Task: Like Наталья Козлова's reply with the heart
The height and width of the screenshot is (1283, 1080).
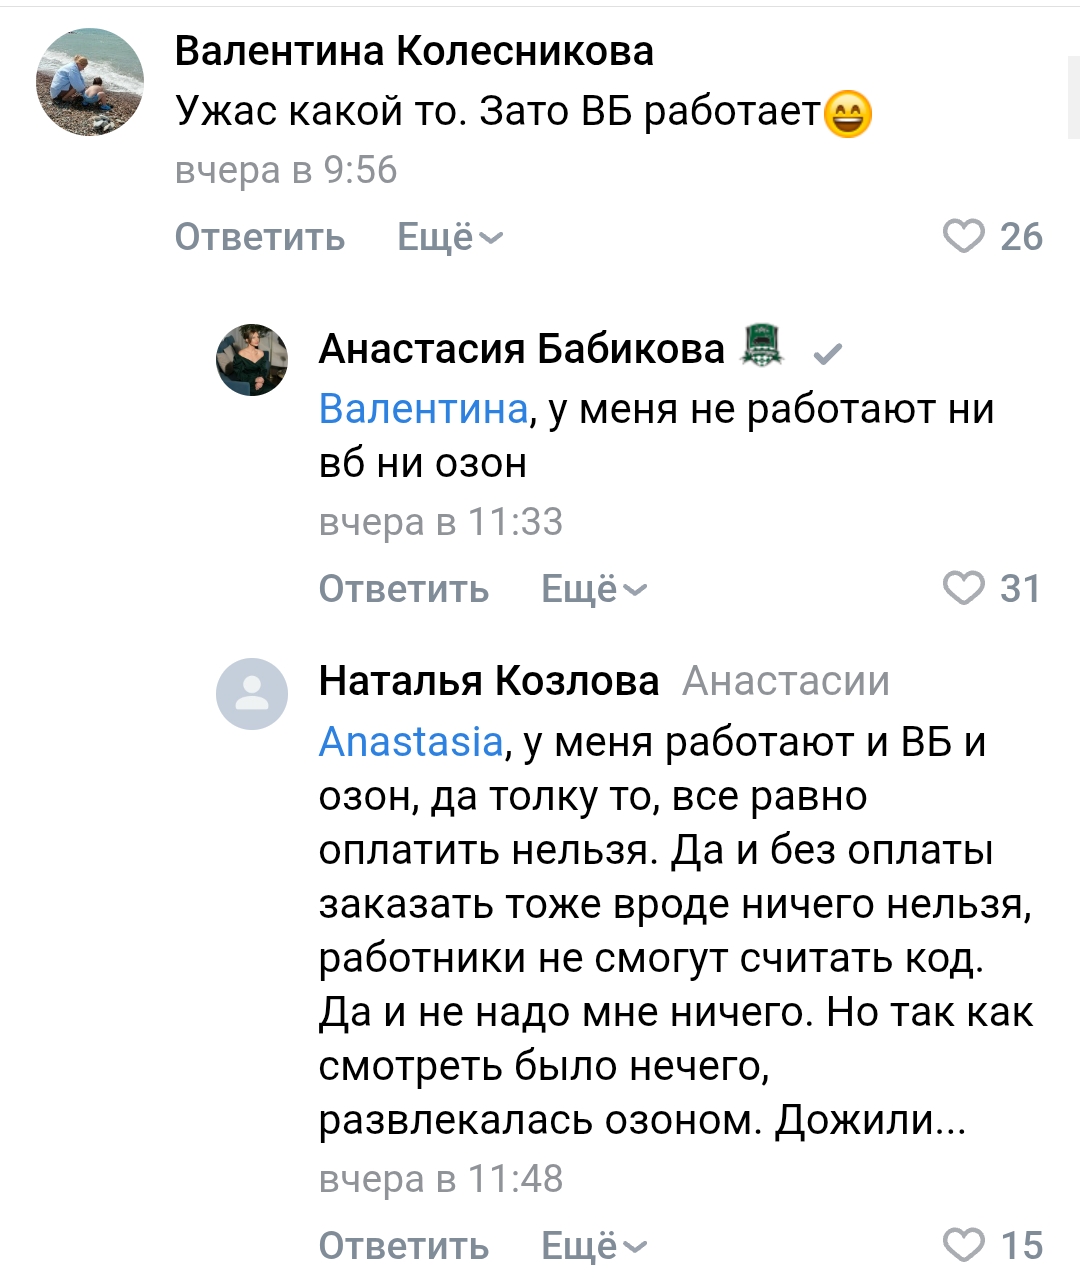Action: click(964, 1245)
